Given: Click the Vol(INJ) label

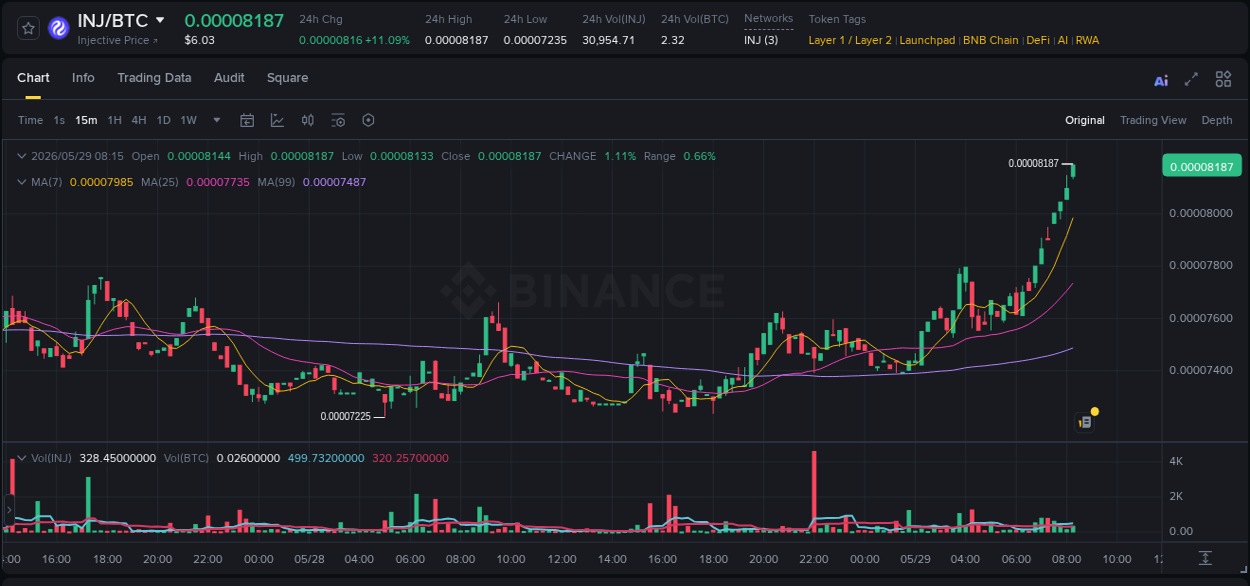Looking at the screenshot, I should point(51,458).
